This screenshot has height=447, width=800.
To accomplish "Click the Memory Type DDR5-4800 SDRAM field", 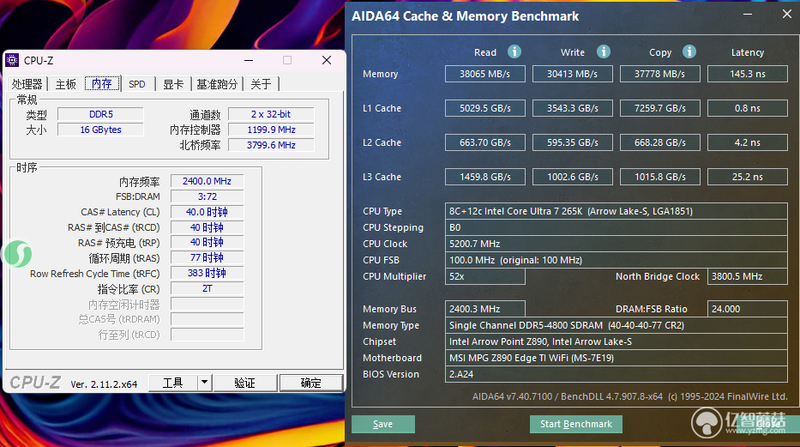I will click(616, 326).
